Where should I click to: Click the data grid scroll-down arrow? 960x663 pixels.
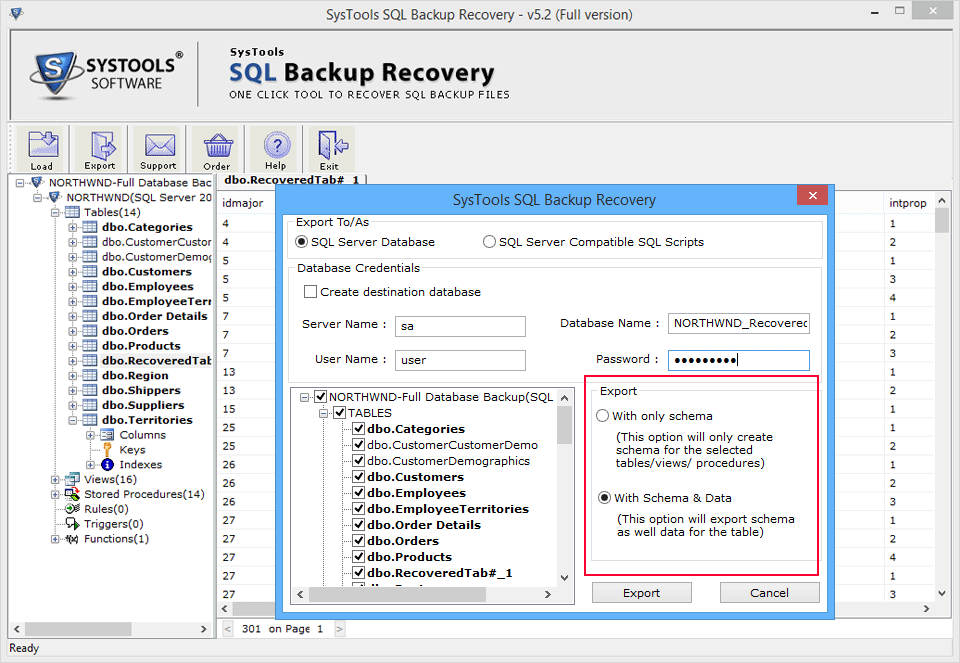[942, 593]
